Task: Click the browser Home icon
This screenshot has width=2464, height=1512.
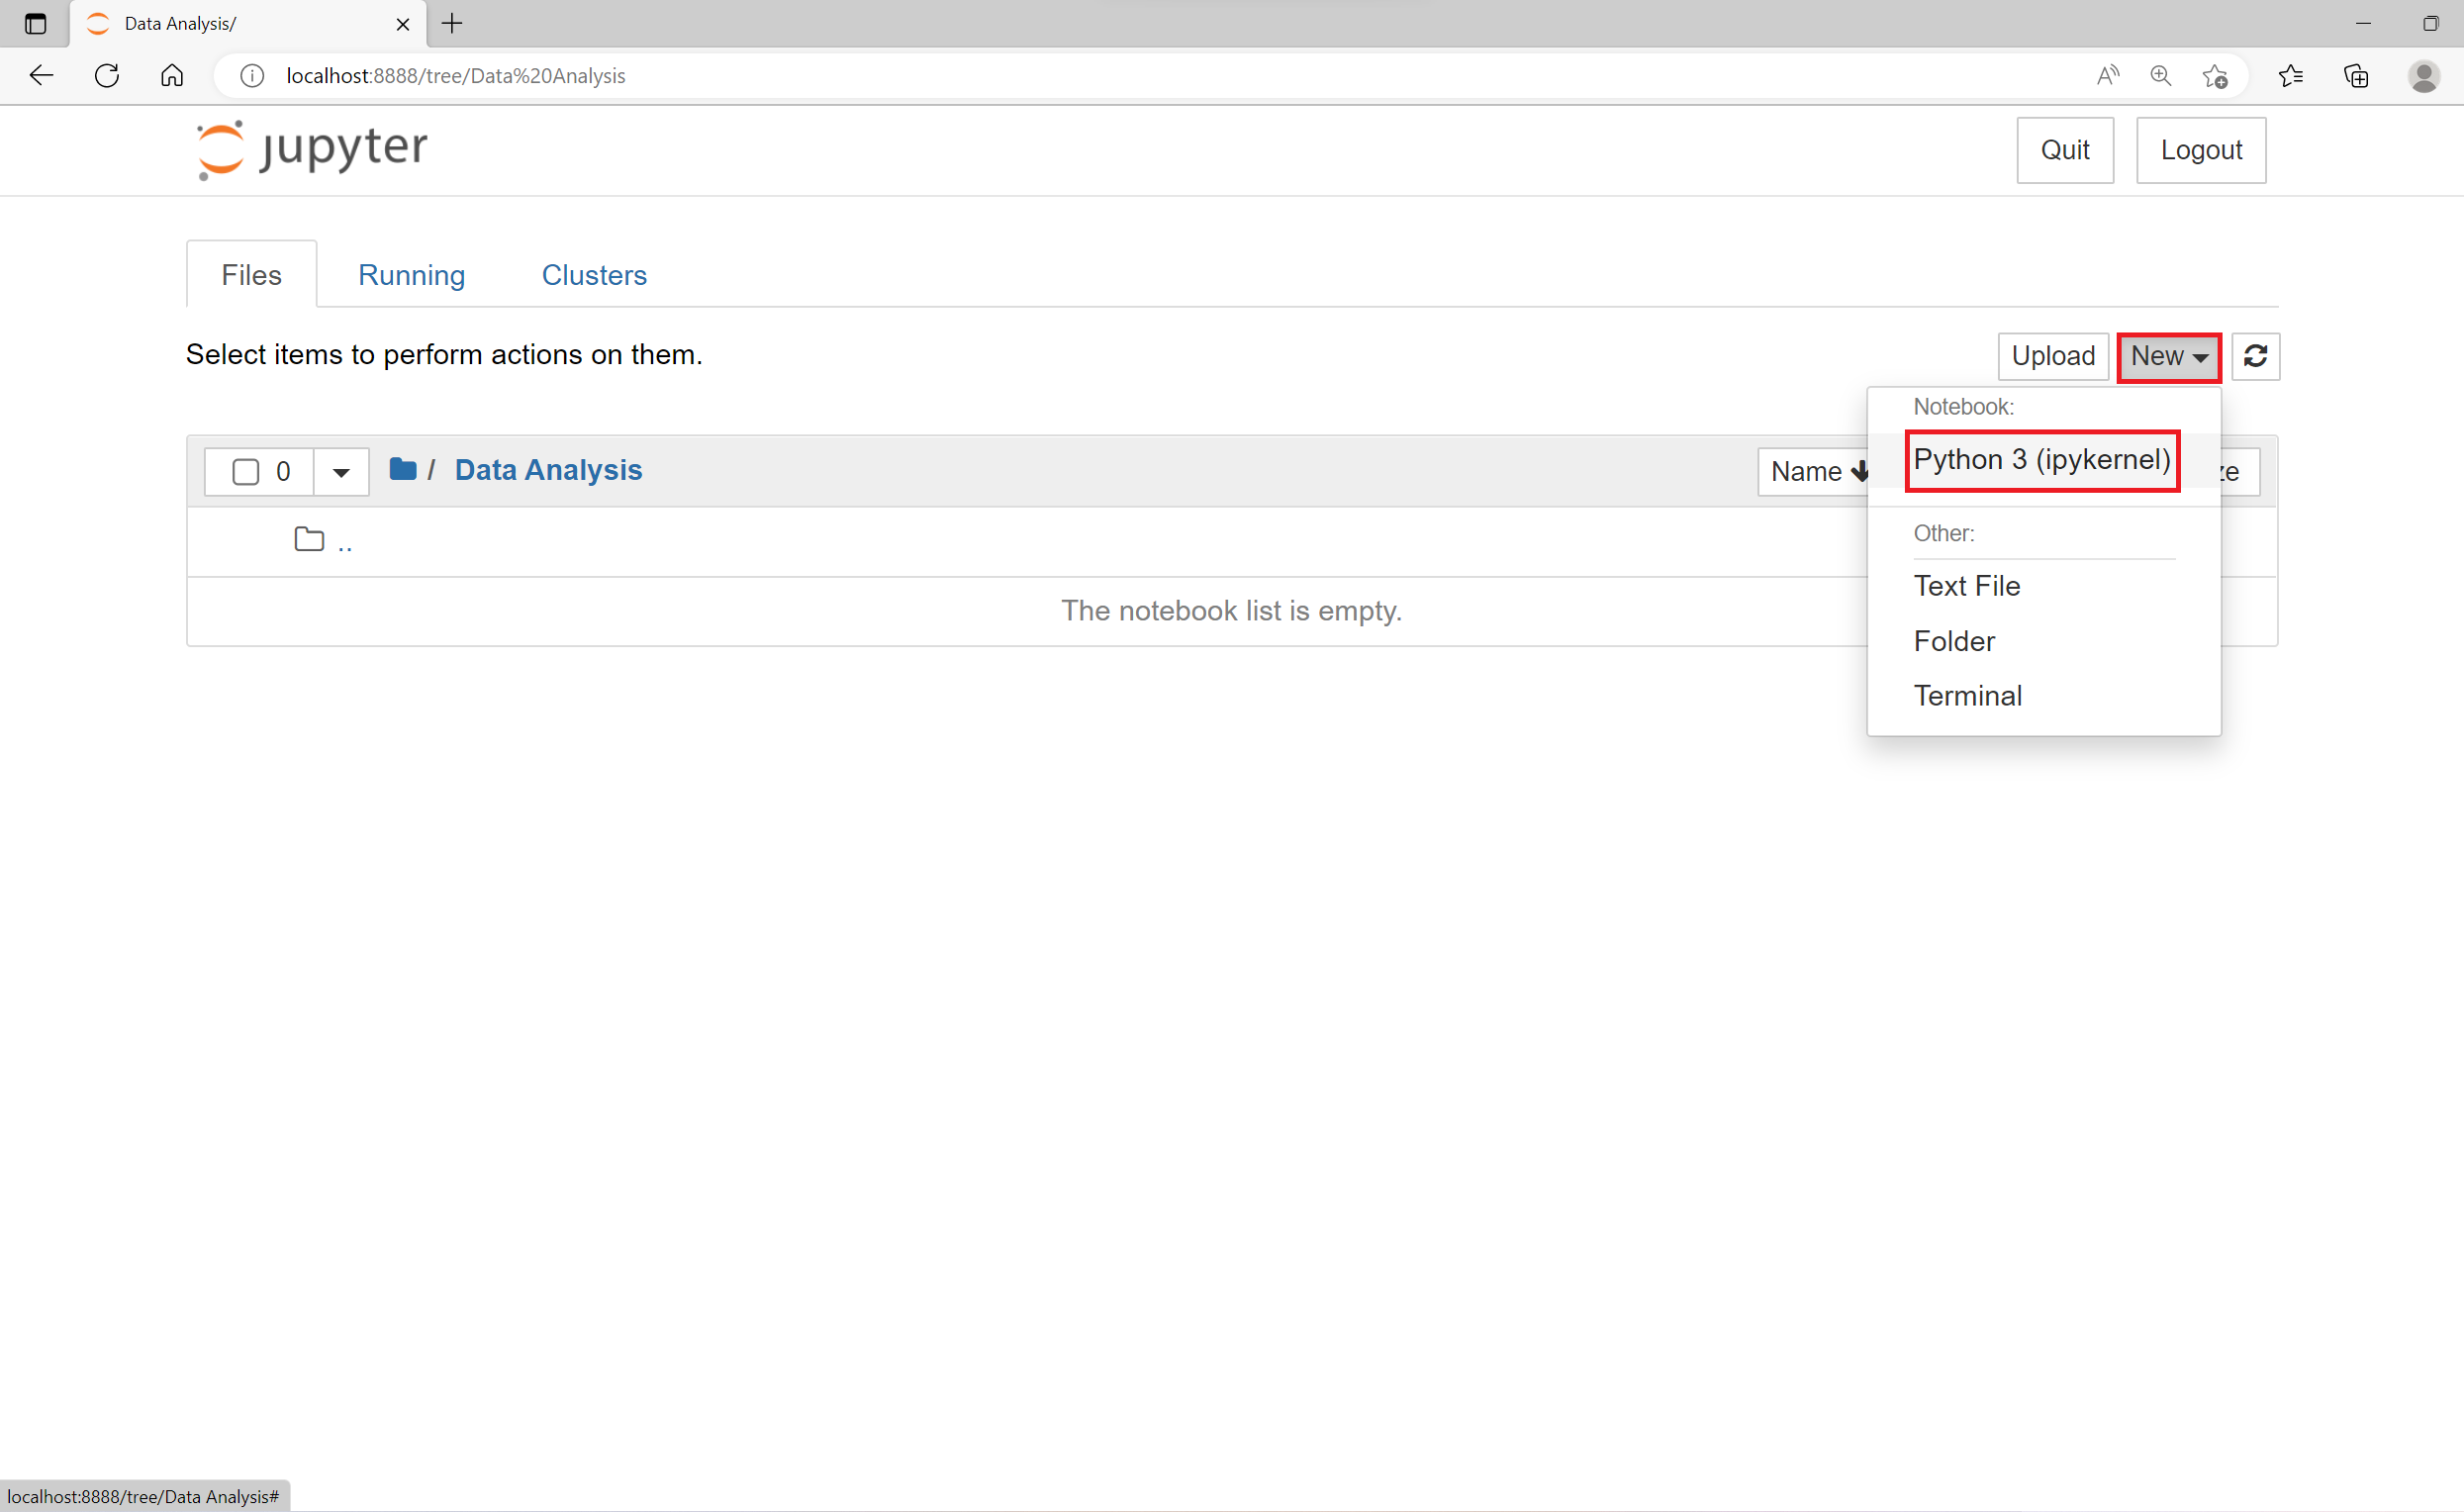Action: (x=172, y=76)
